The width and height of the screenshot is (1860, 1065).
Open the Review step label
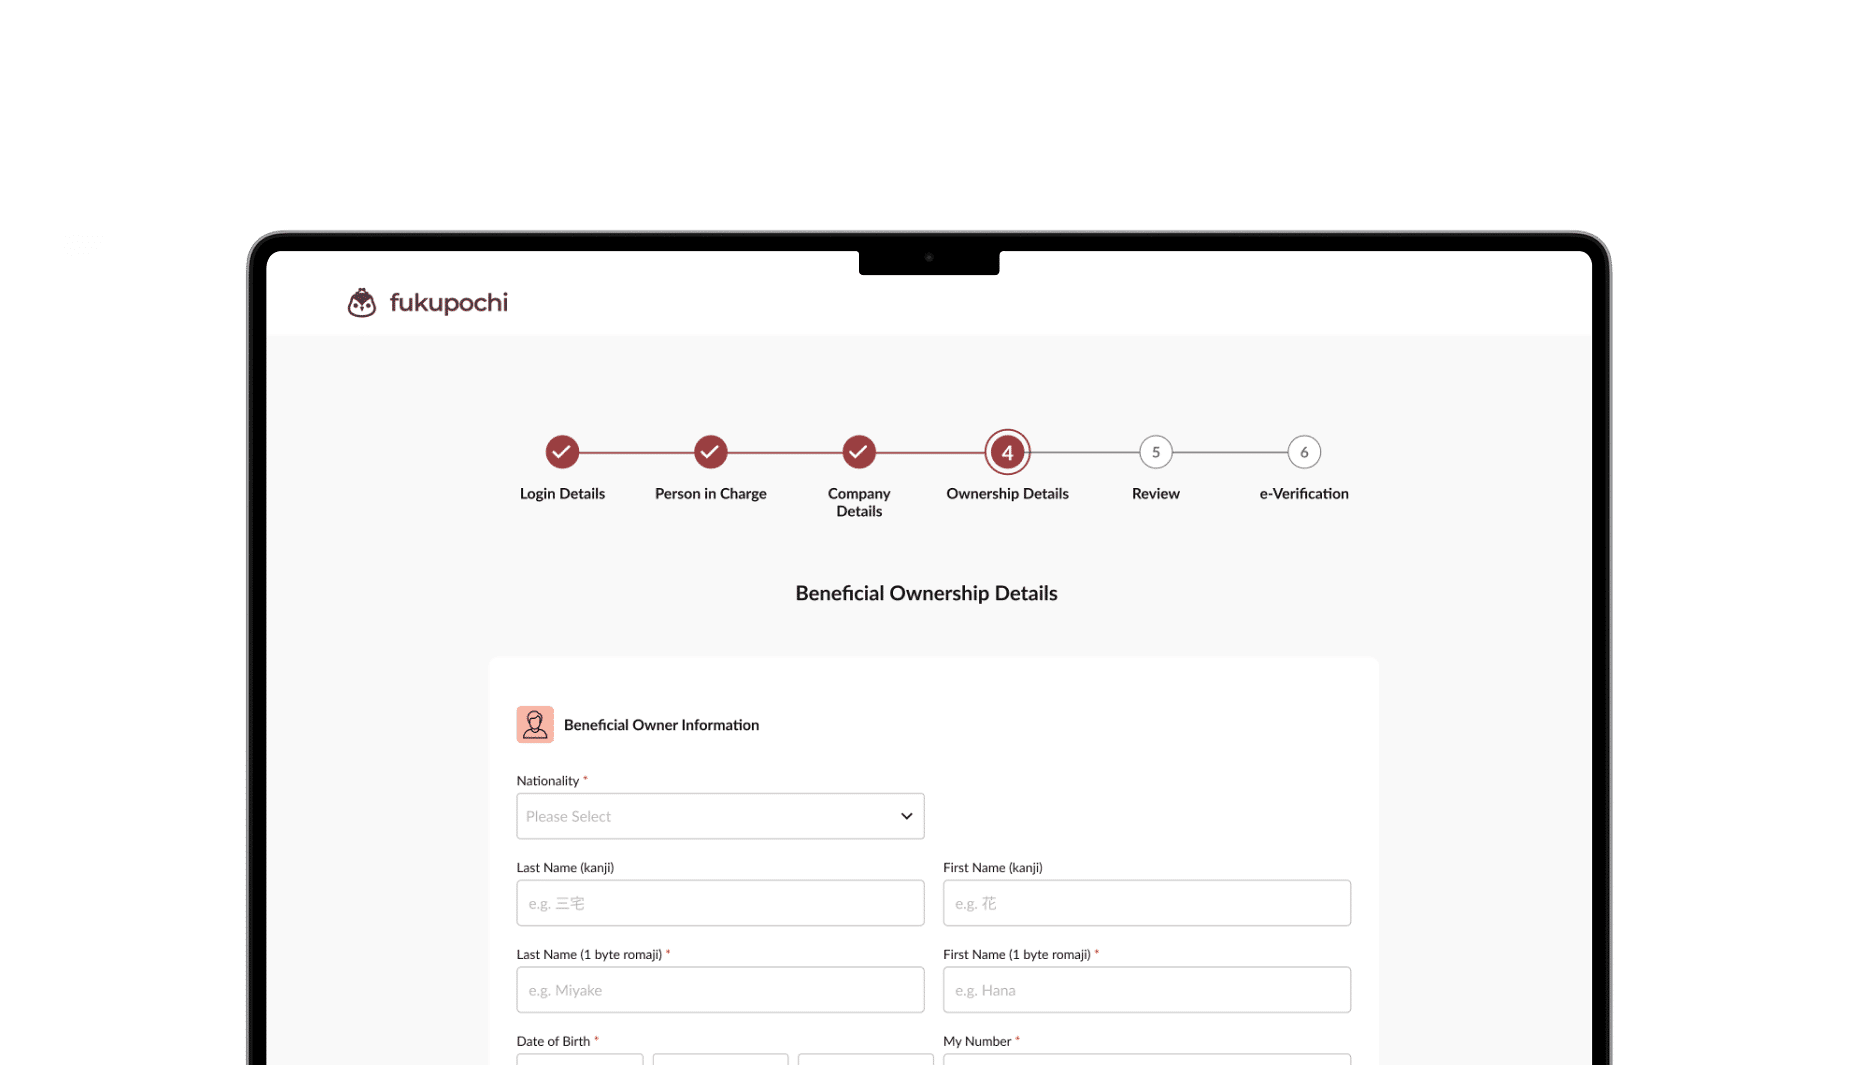tap(1155, 494)
